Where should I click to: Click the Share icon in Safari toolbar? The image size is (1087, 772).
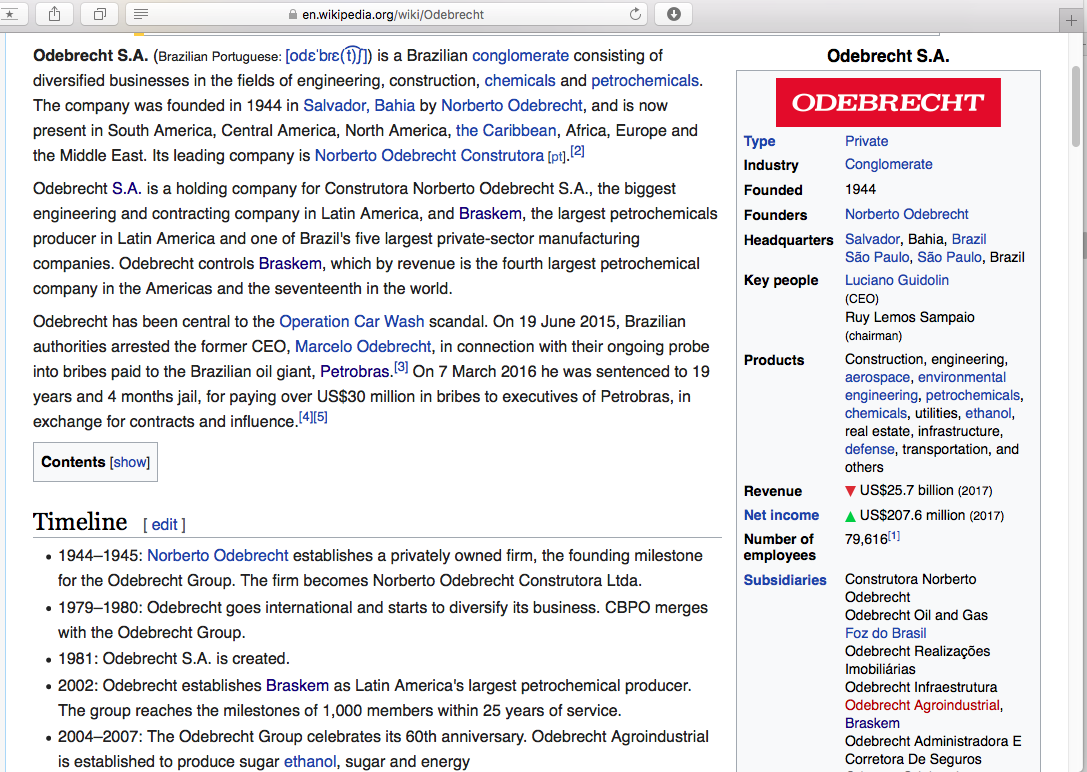53,14
